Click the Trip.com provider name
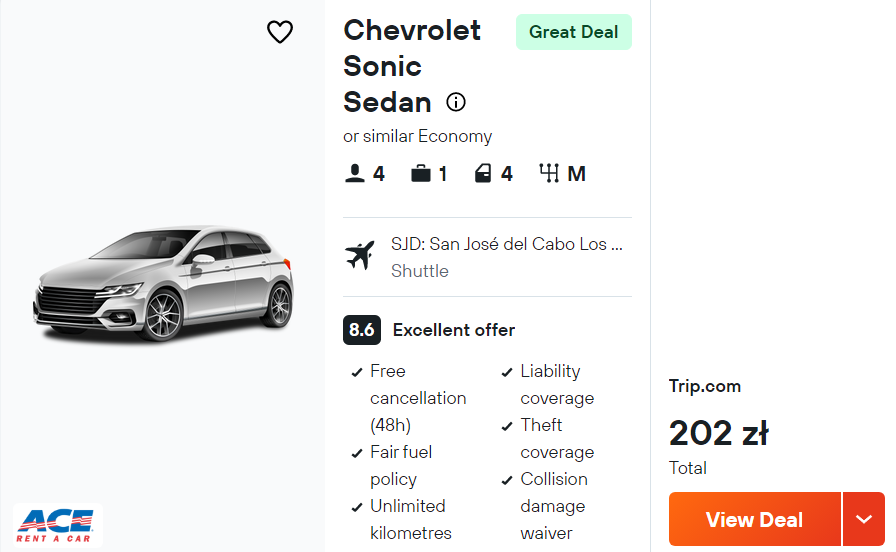This screenshot has height=552, width=896. coord(705,386)
